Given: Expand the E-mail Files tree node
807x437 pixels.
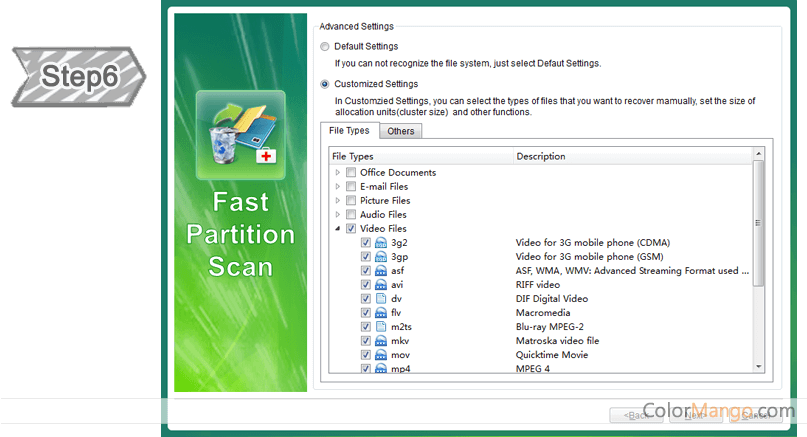Looking at the screenshot, I should 338,187.
